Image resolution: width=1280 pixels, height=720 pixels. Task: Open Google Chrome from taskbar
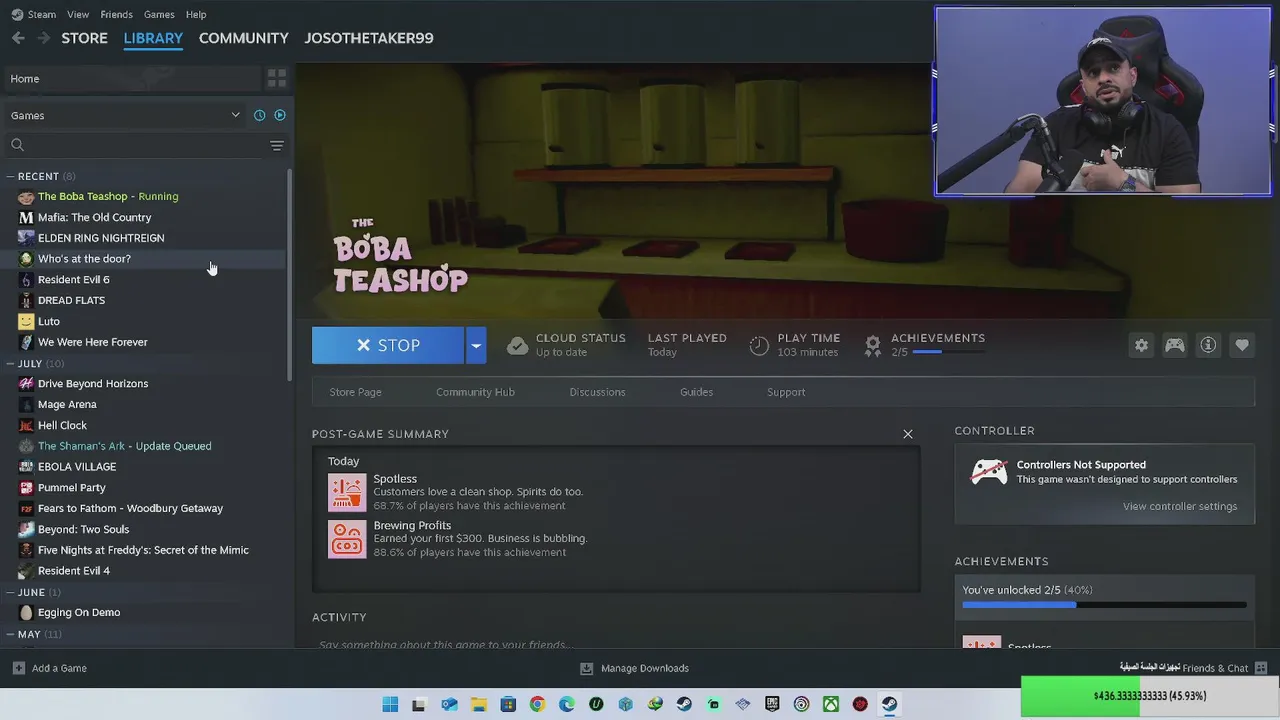(537, 704)
